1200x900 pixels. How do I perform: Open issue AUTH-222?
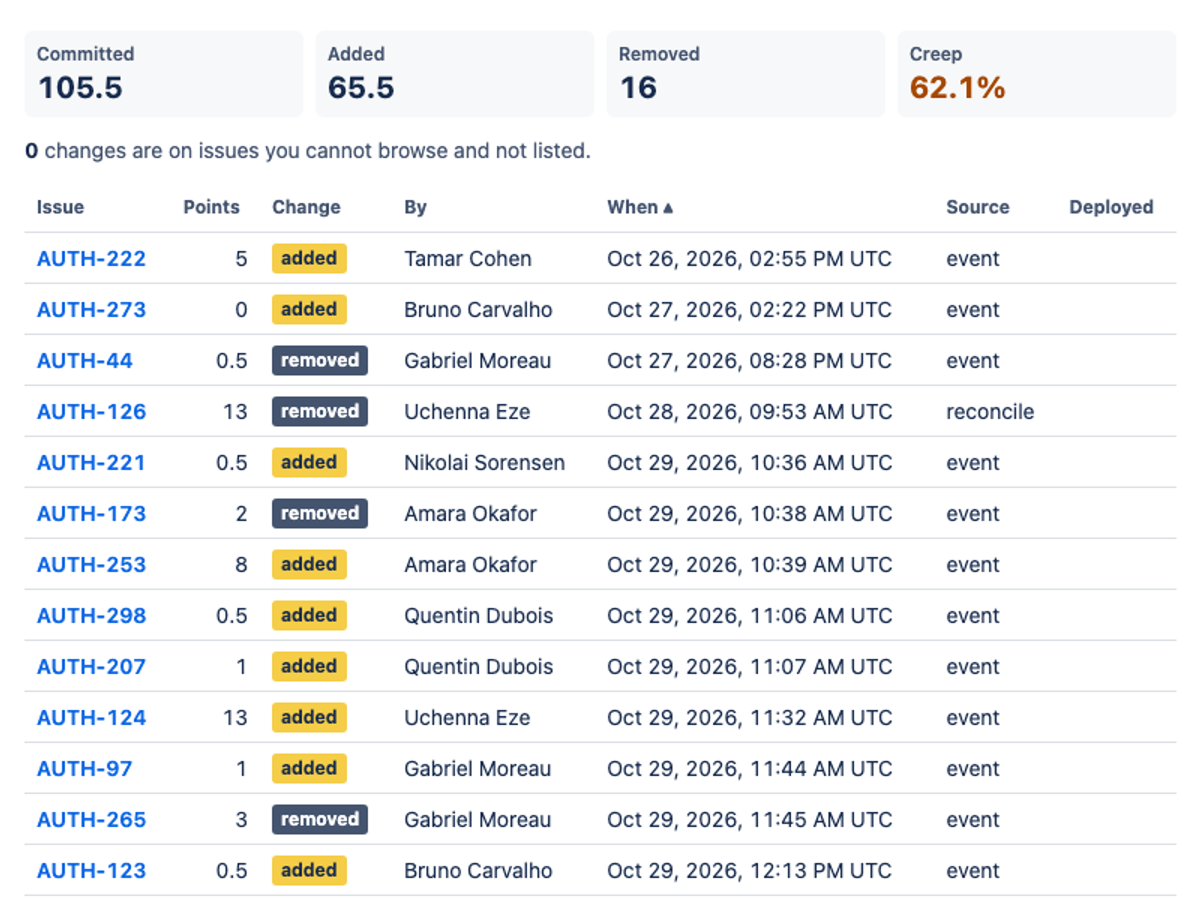click(91, 259)
